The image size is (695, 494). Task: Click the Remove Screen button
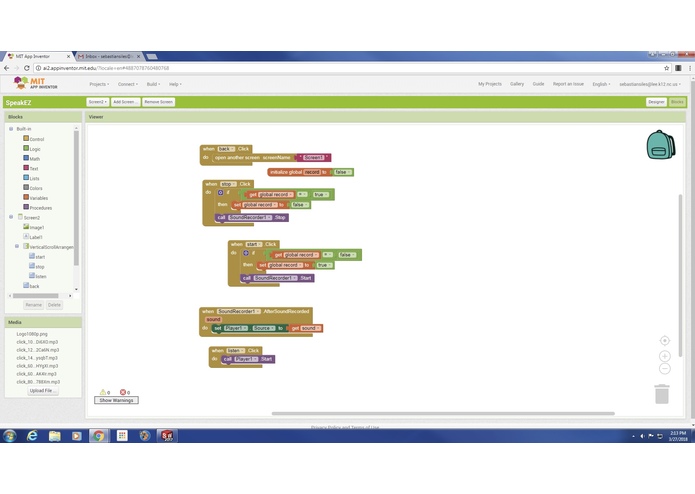[159, 102]
